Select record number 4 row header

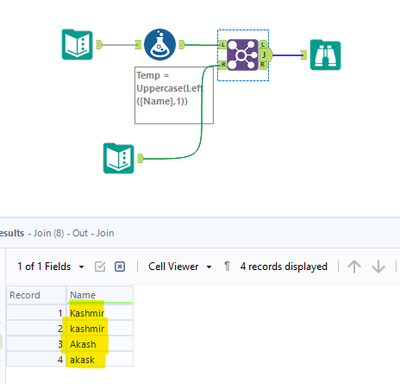36,360
